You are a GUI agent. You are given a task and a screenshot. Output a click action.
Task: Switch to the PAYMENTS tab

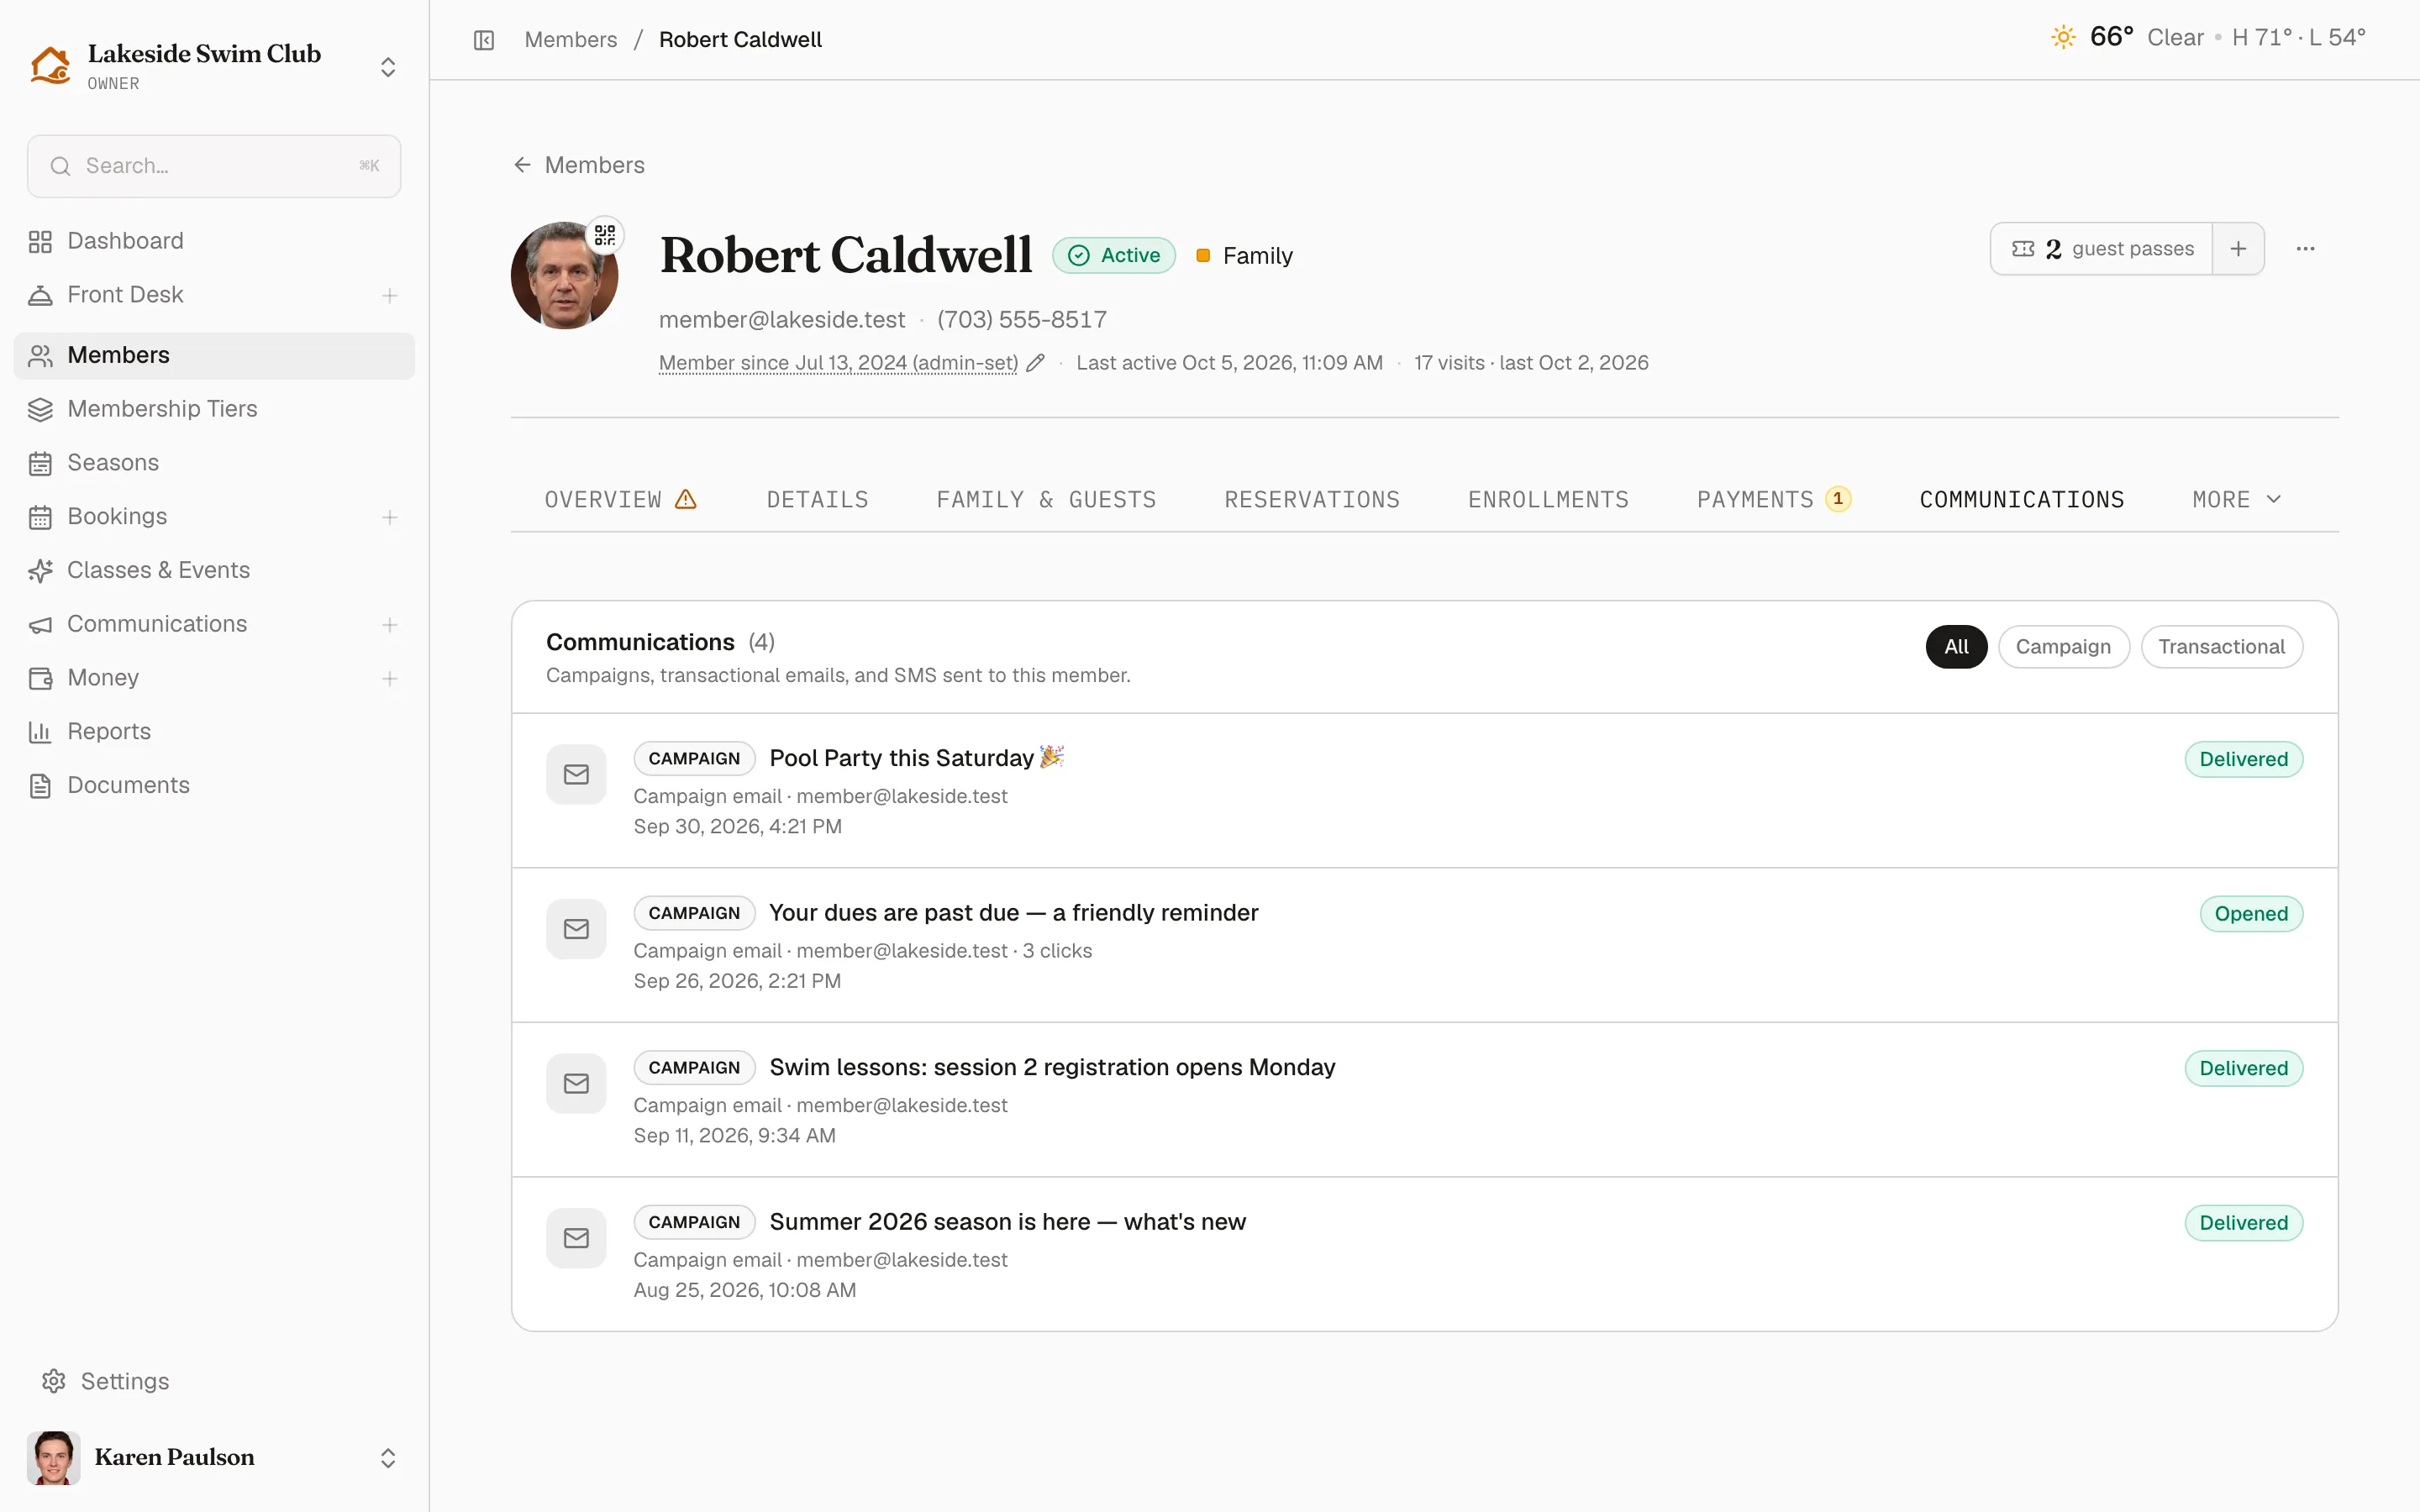click(x=1774, y=500)
